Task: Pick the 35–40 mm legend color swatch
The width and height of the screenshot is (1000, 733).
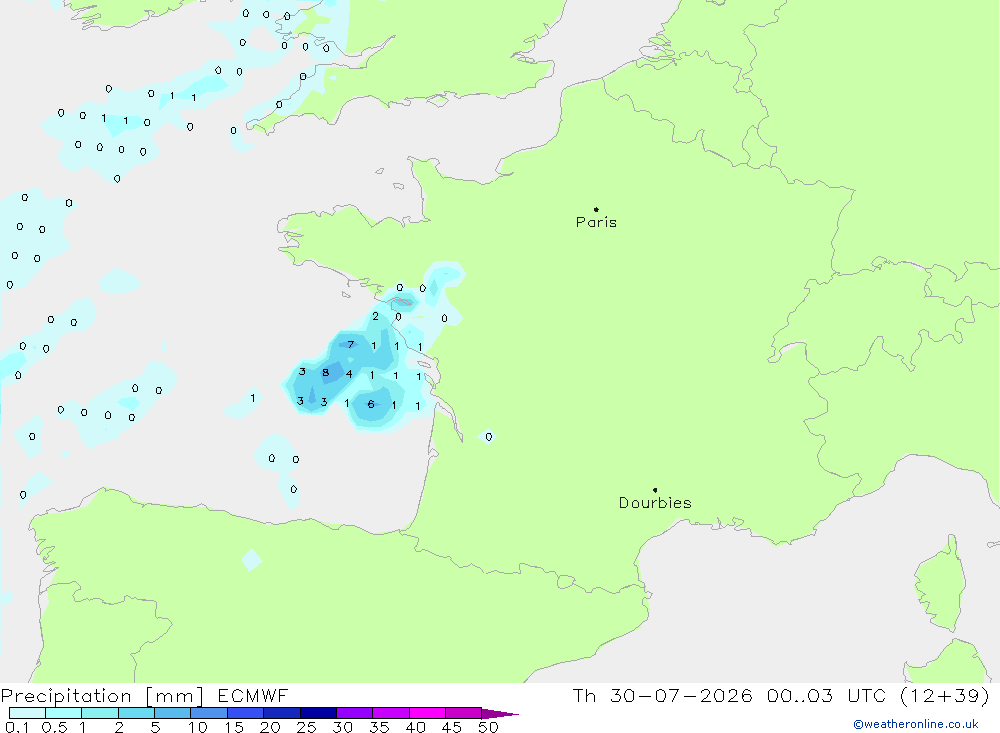Action: [391, 713]
